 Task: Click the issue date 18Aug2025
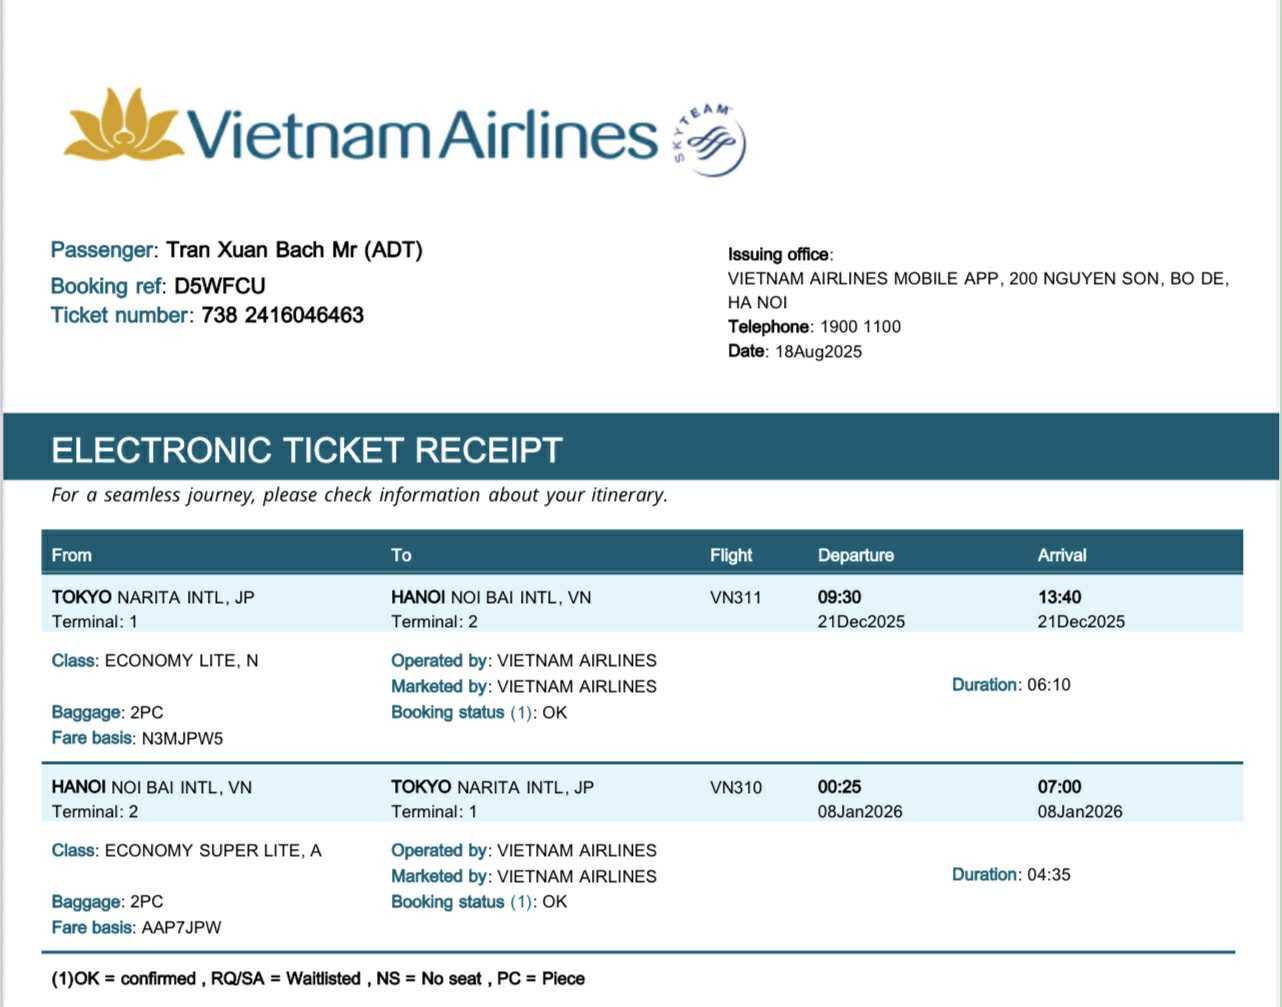click(818, 352)
